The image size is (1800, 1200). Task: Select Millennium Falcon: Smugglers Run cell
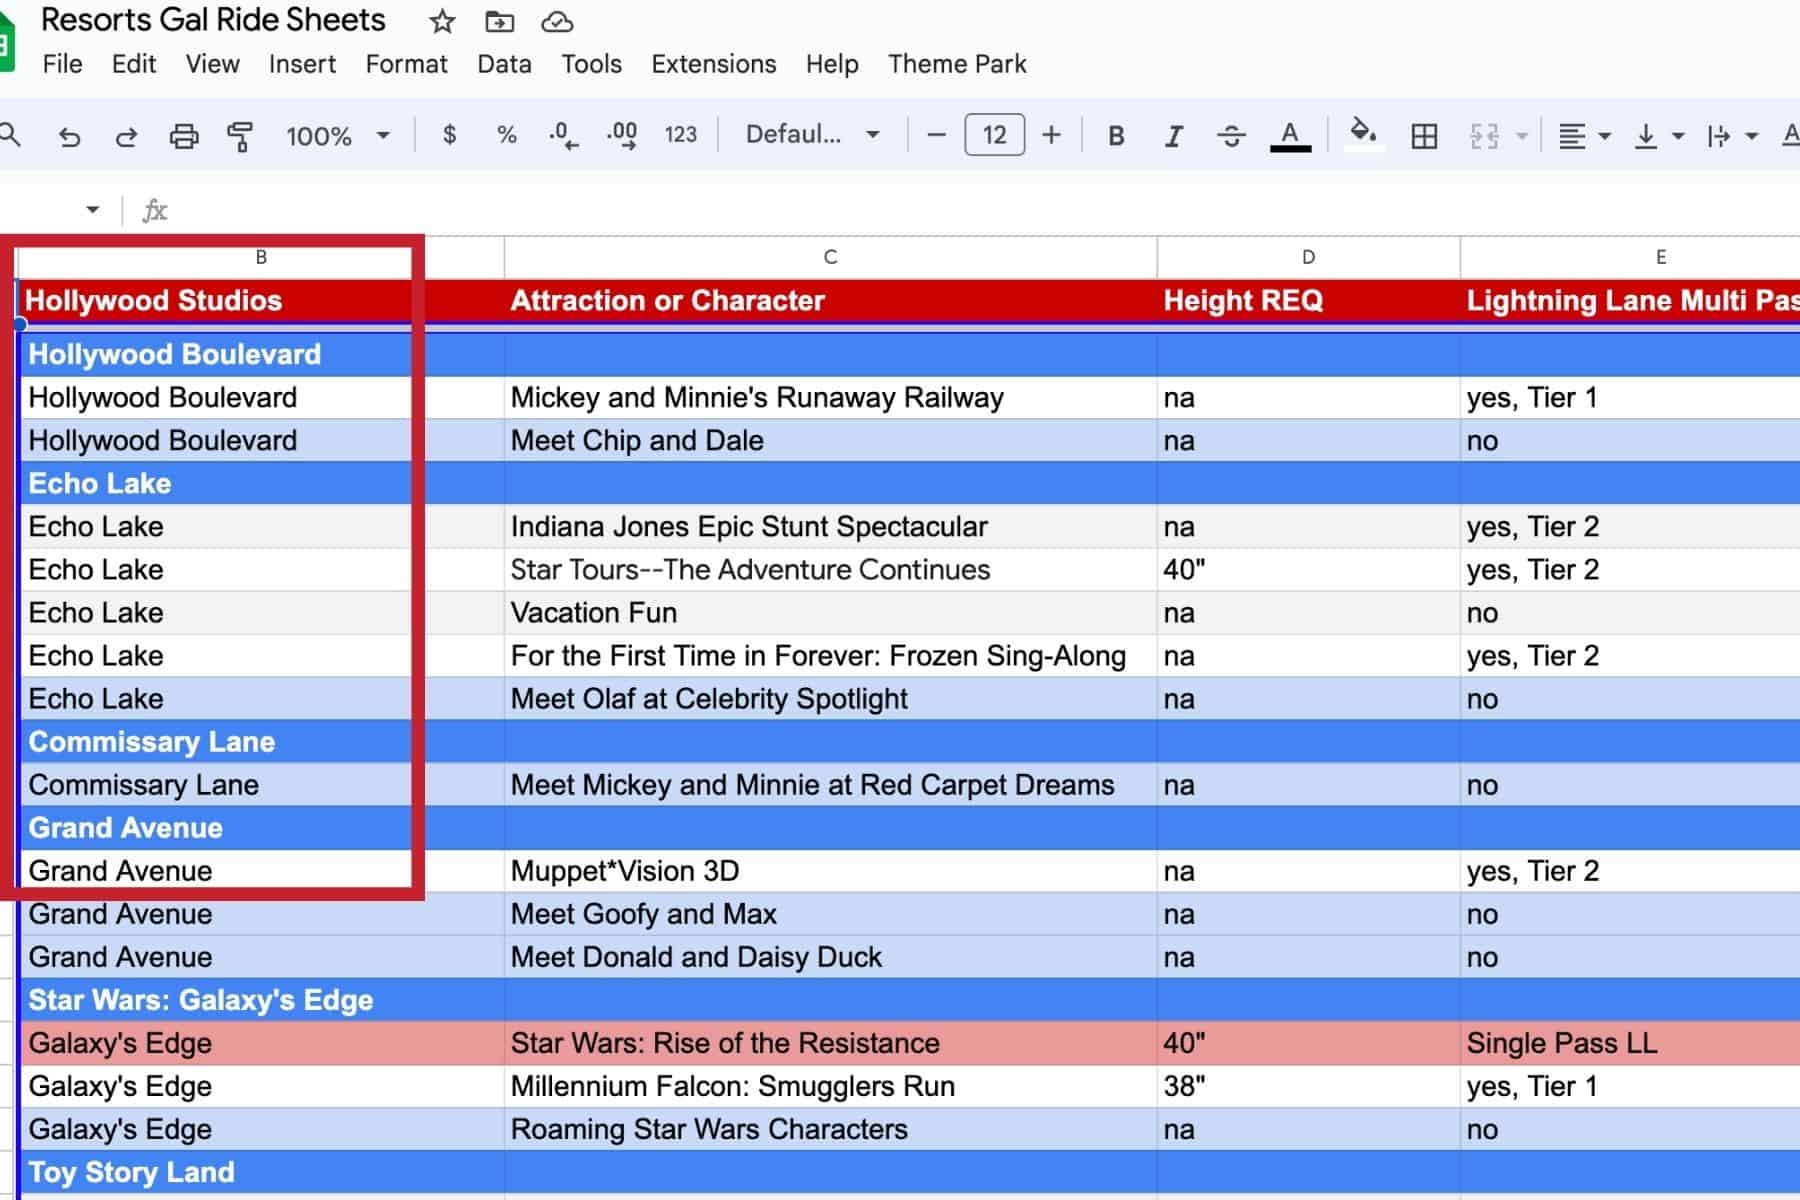pyautogui.click(x=830, y=1086)
